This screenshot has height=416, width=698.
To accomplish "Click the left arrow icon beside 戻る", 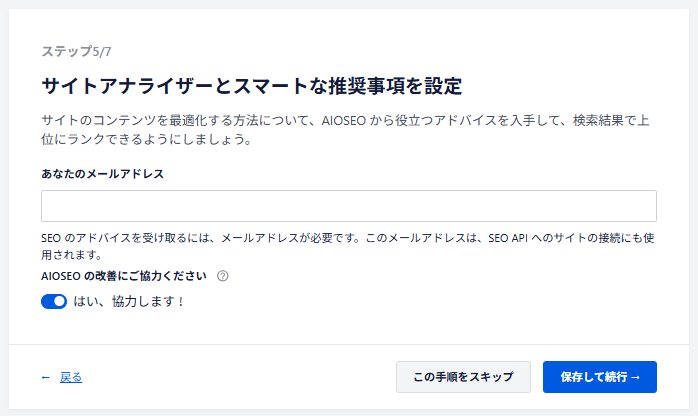I will point(46,377).
